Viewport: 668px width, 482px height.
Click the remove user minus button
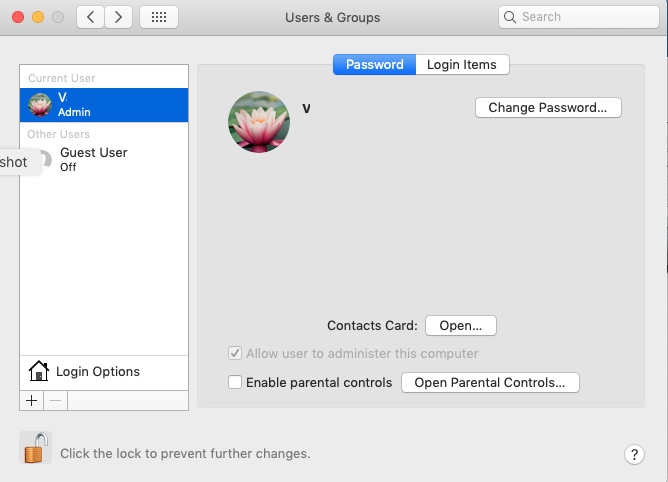[x=55, y=400]
